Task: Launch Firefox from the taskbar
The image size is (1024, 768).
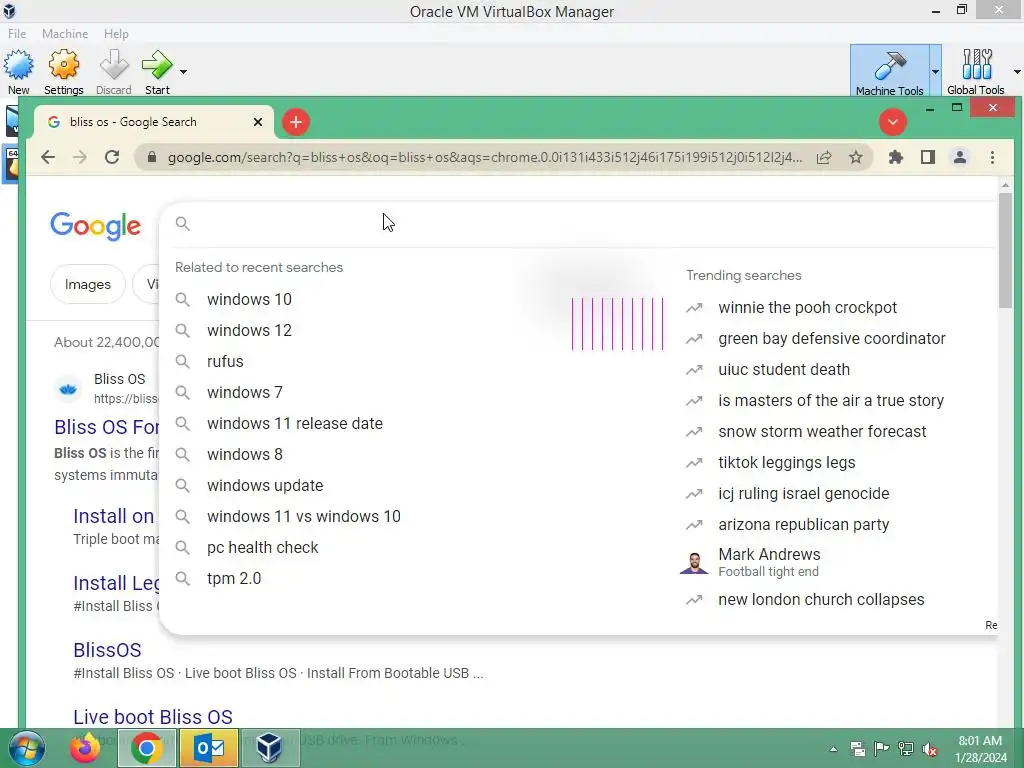Action: click(85, 748)
